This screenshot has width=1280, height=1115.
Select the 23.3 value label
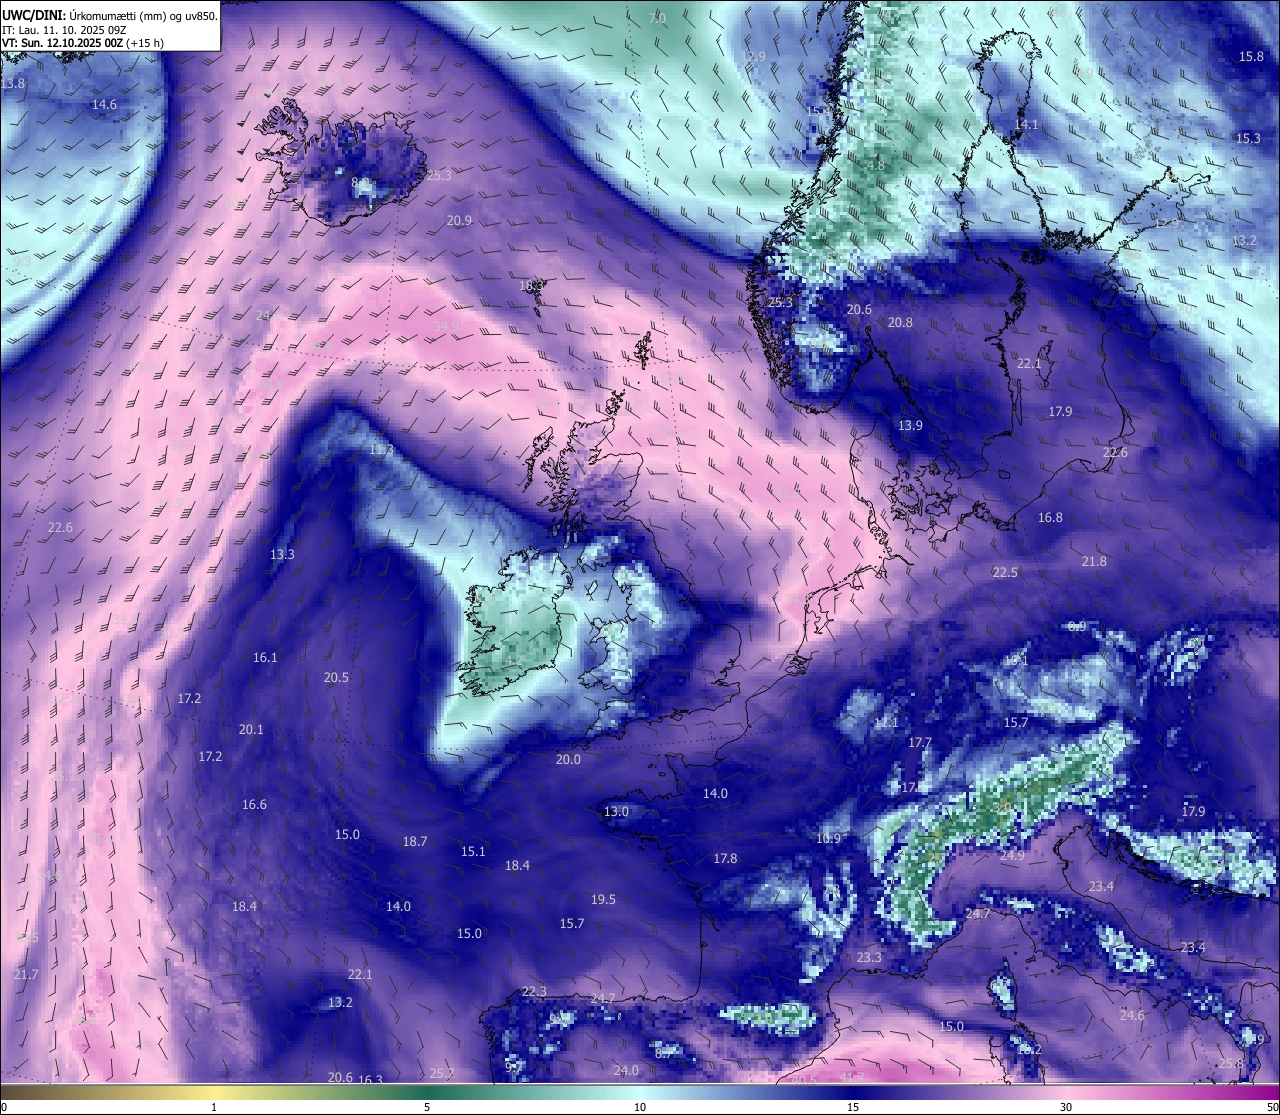pyautogui.click(x=869, y=958)
